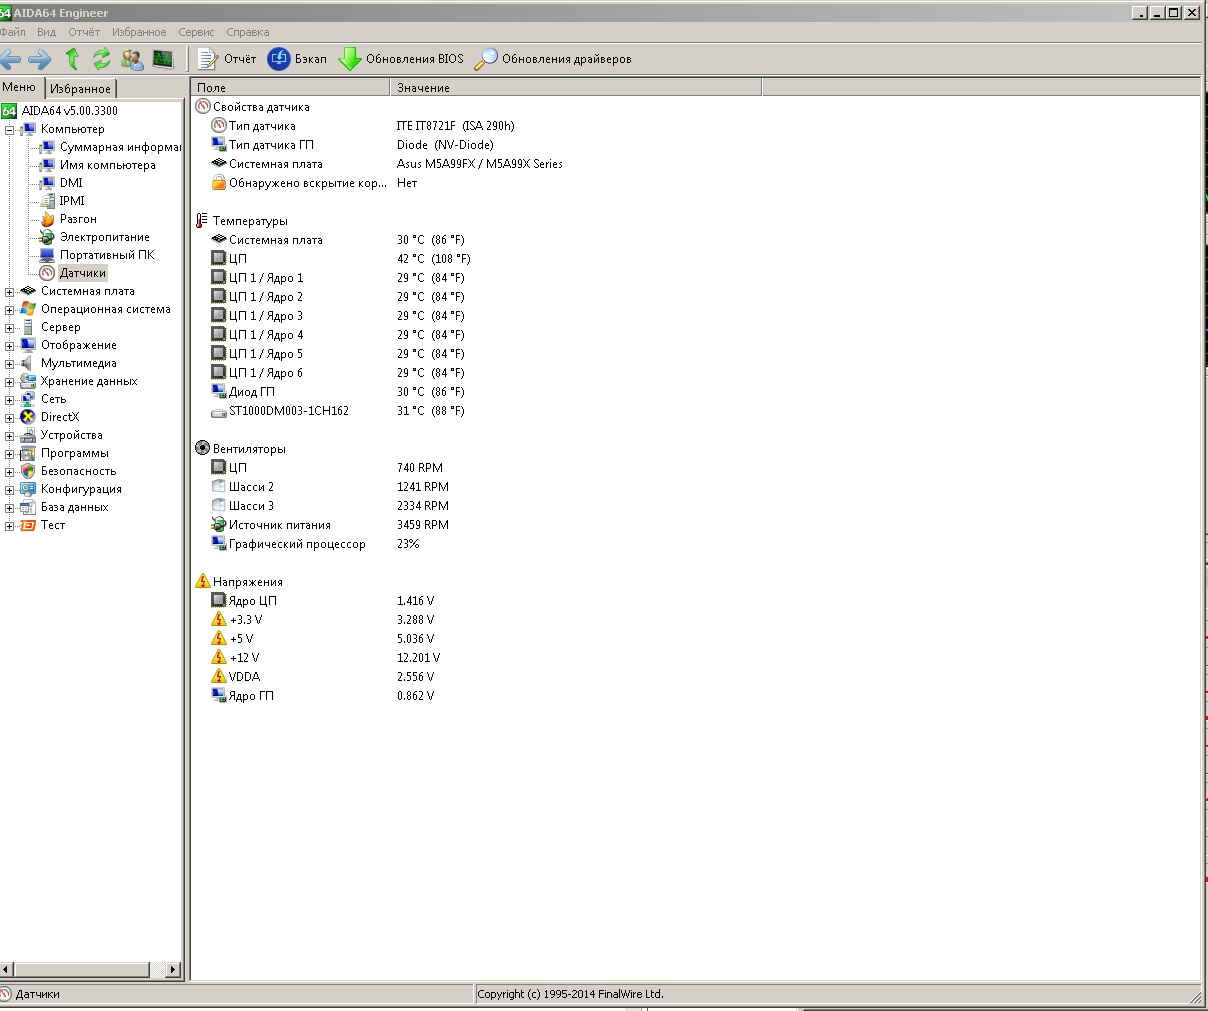Expand the Хранение данных tree node

9,382
